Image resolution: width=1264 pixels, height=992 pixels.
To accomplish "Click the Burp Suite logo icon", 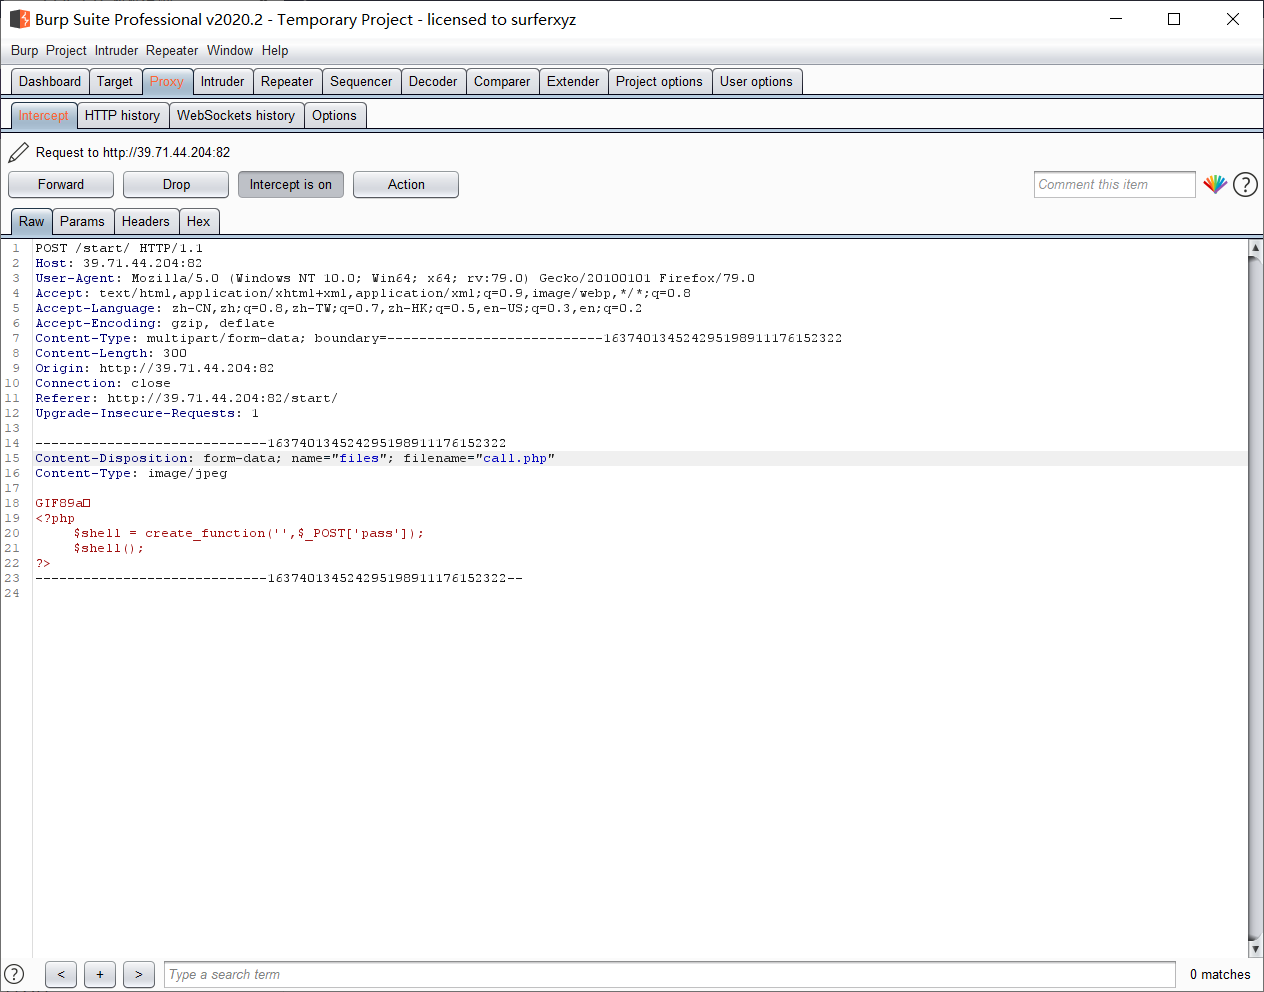I will coord(20,19).
